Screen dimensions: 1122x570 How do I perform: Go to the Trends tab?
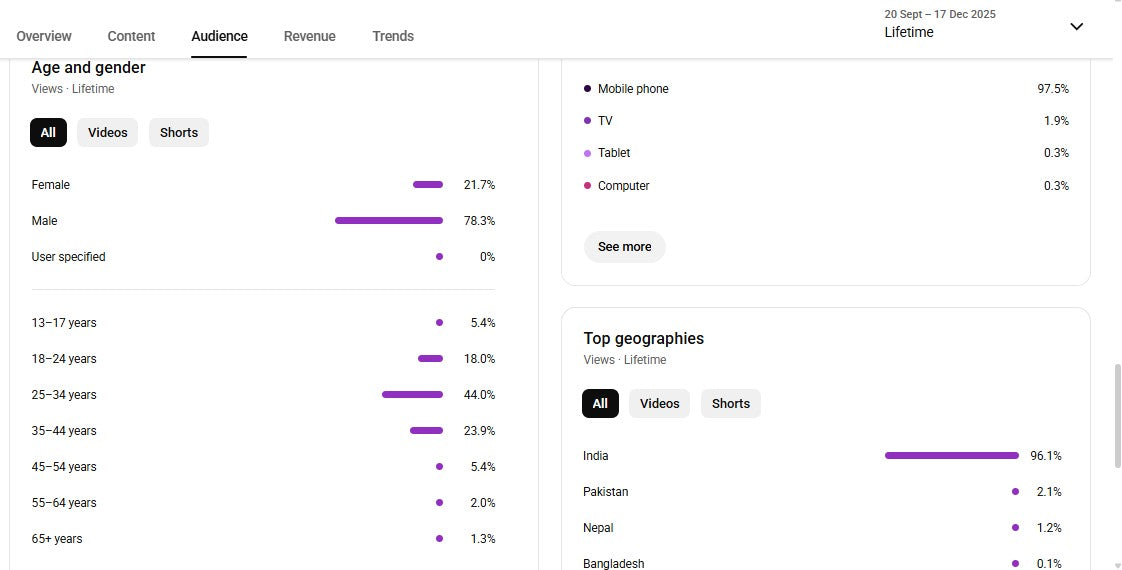[393, 36]
